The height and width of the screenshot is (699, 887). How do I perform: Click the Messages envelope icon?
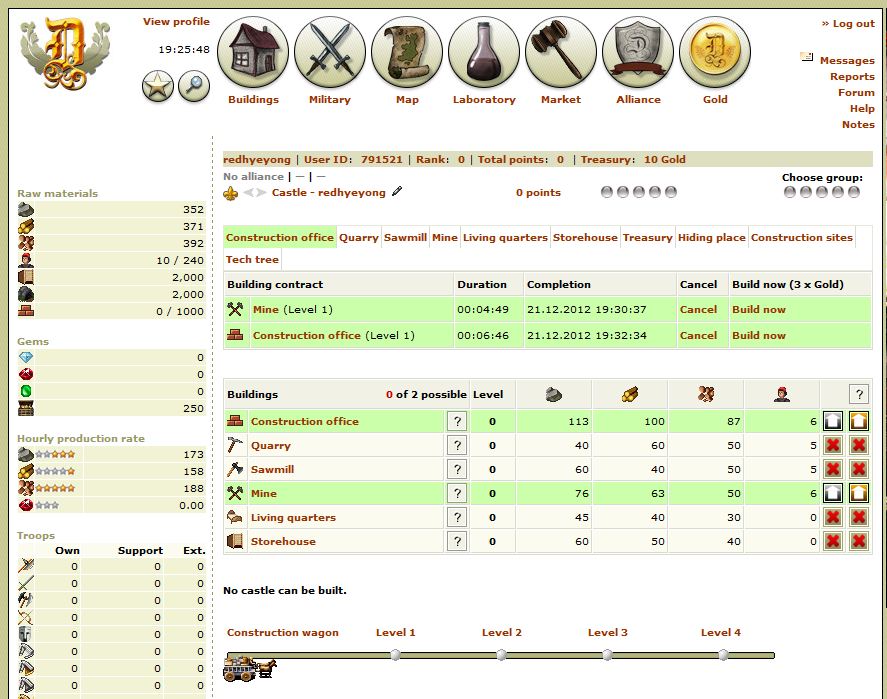[x=807, y=57]
